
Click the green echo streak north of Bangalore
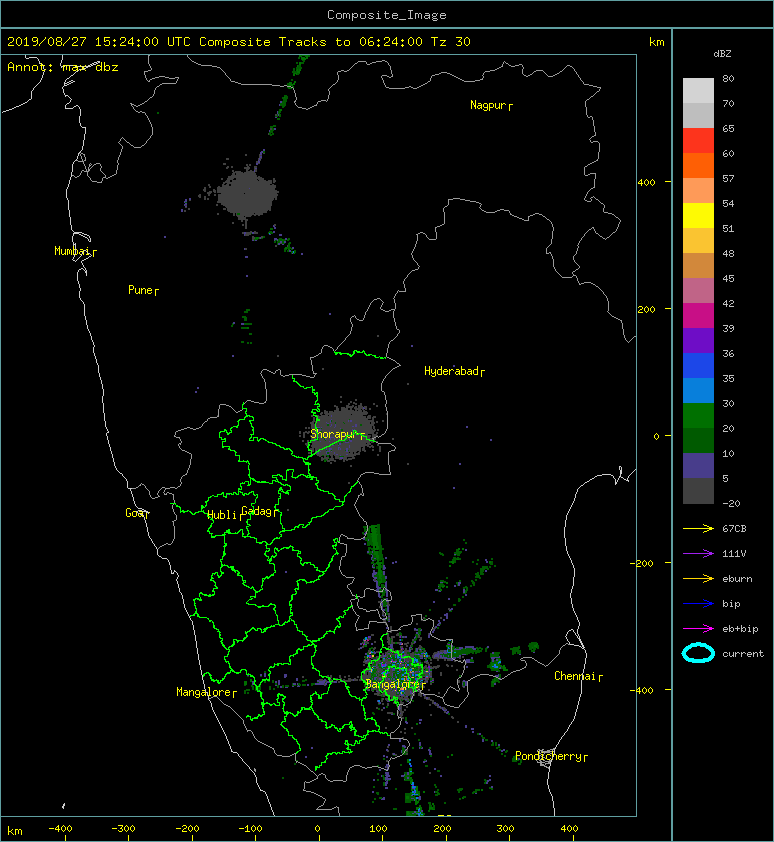tap(377, 569)
